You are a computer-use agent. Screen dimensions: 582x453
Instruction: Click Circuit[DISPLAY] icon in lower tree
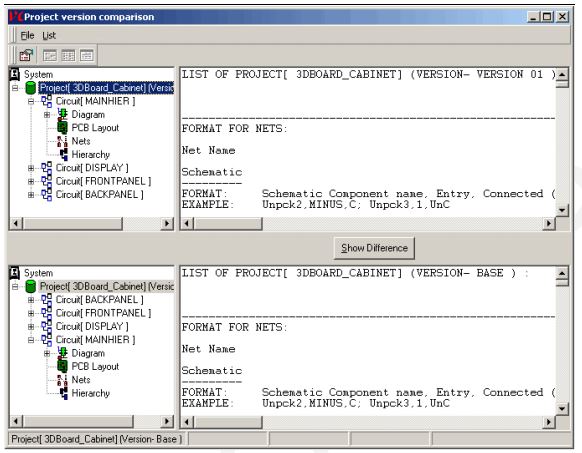(x=46, y=326)
